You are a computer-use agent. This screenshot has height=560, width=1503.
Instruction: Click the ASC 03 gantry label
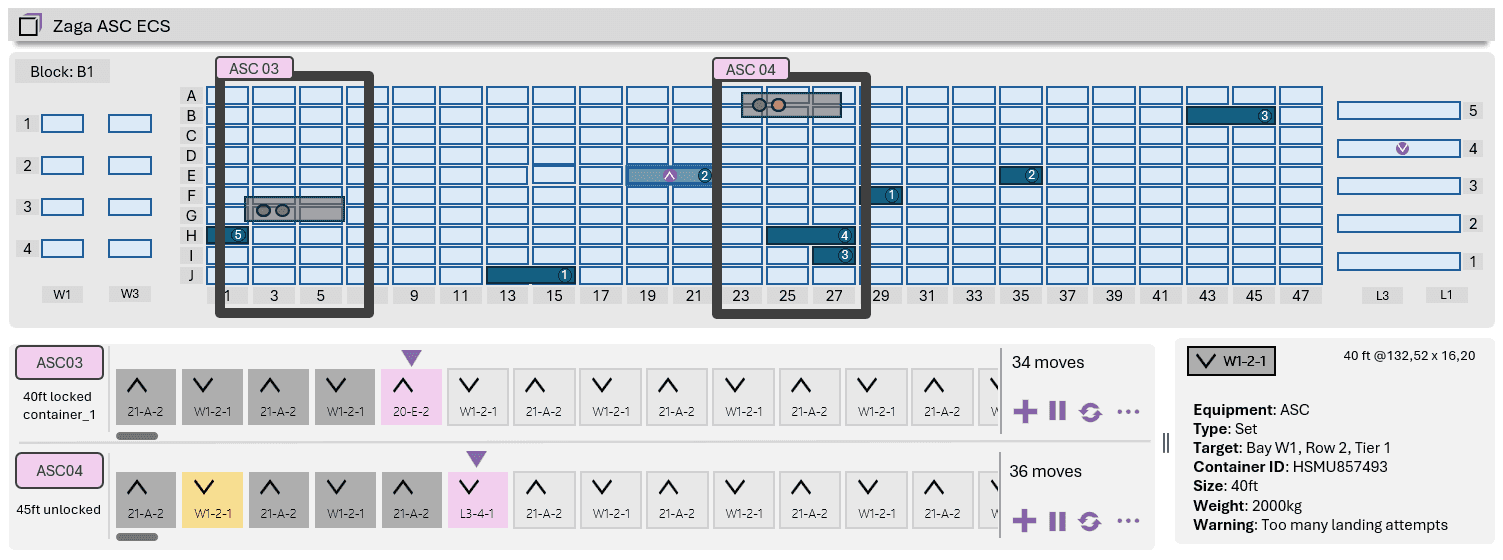[254, 68]
